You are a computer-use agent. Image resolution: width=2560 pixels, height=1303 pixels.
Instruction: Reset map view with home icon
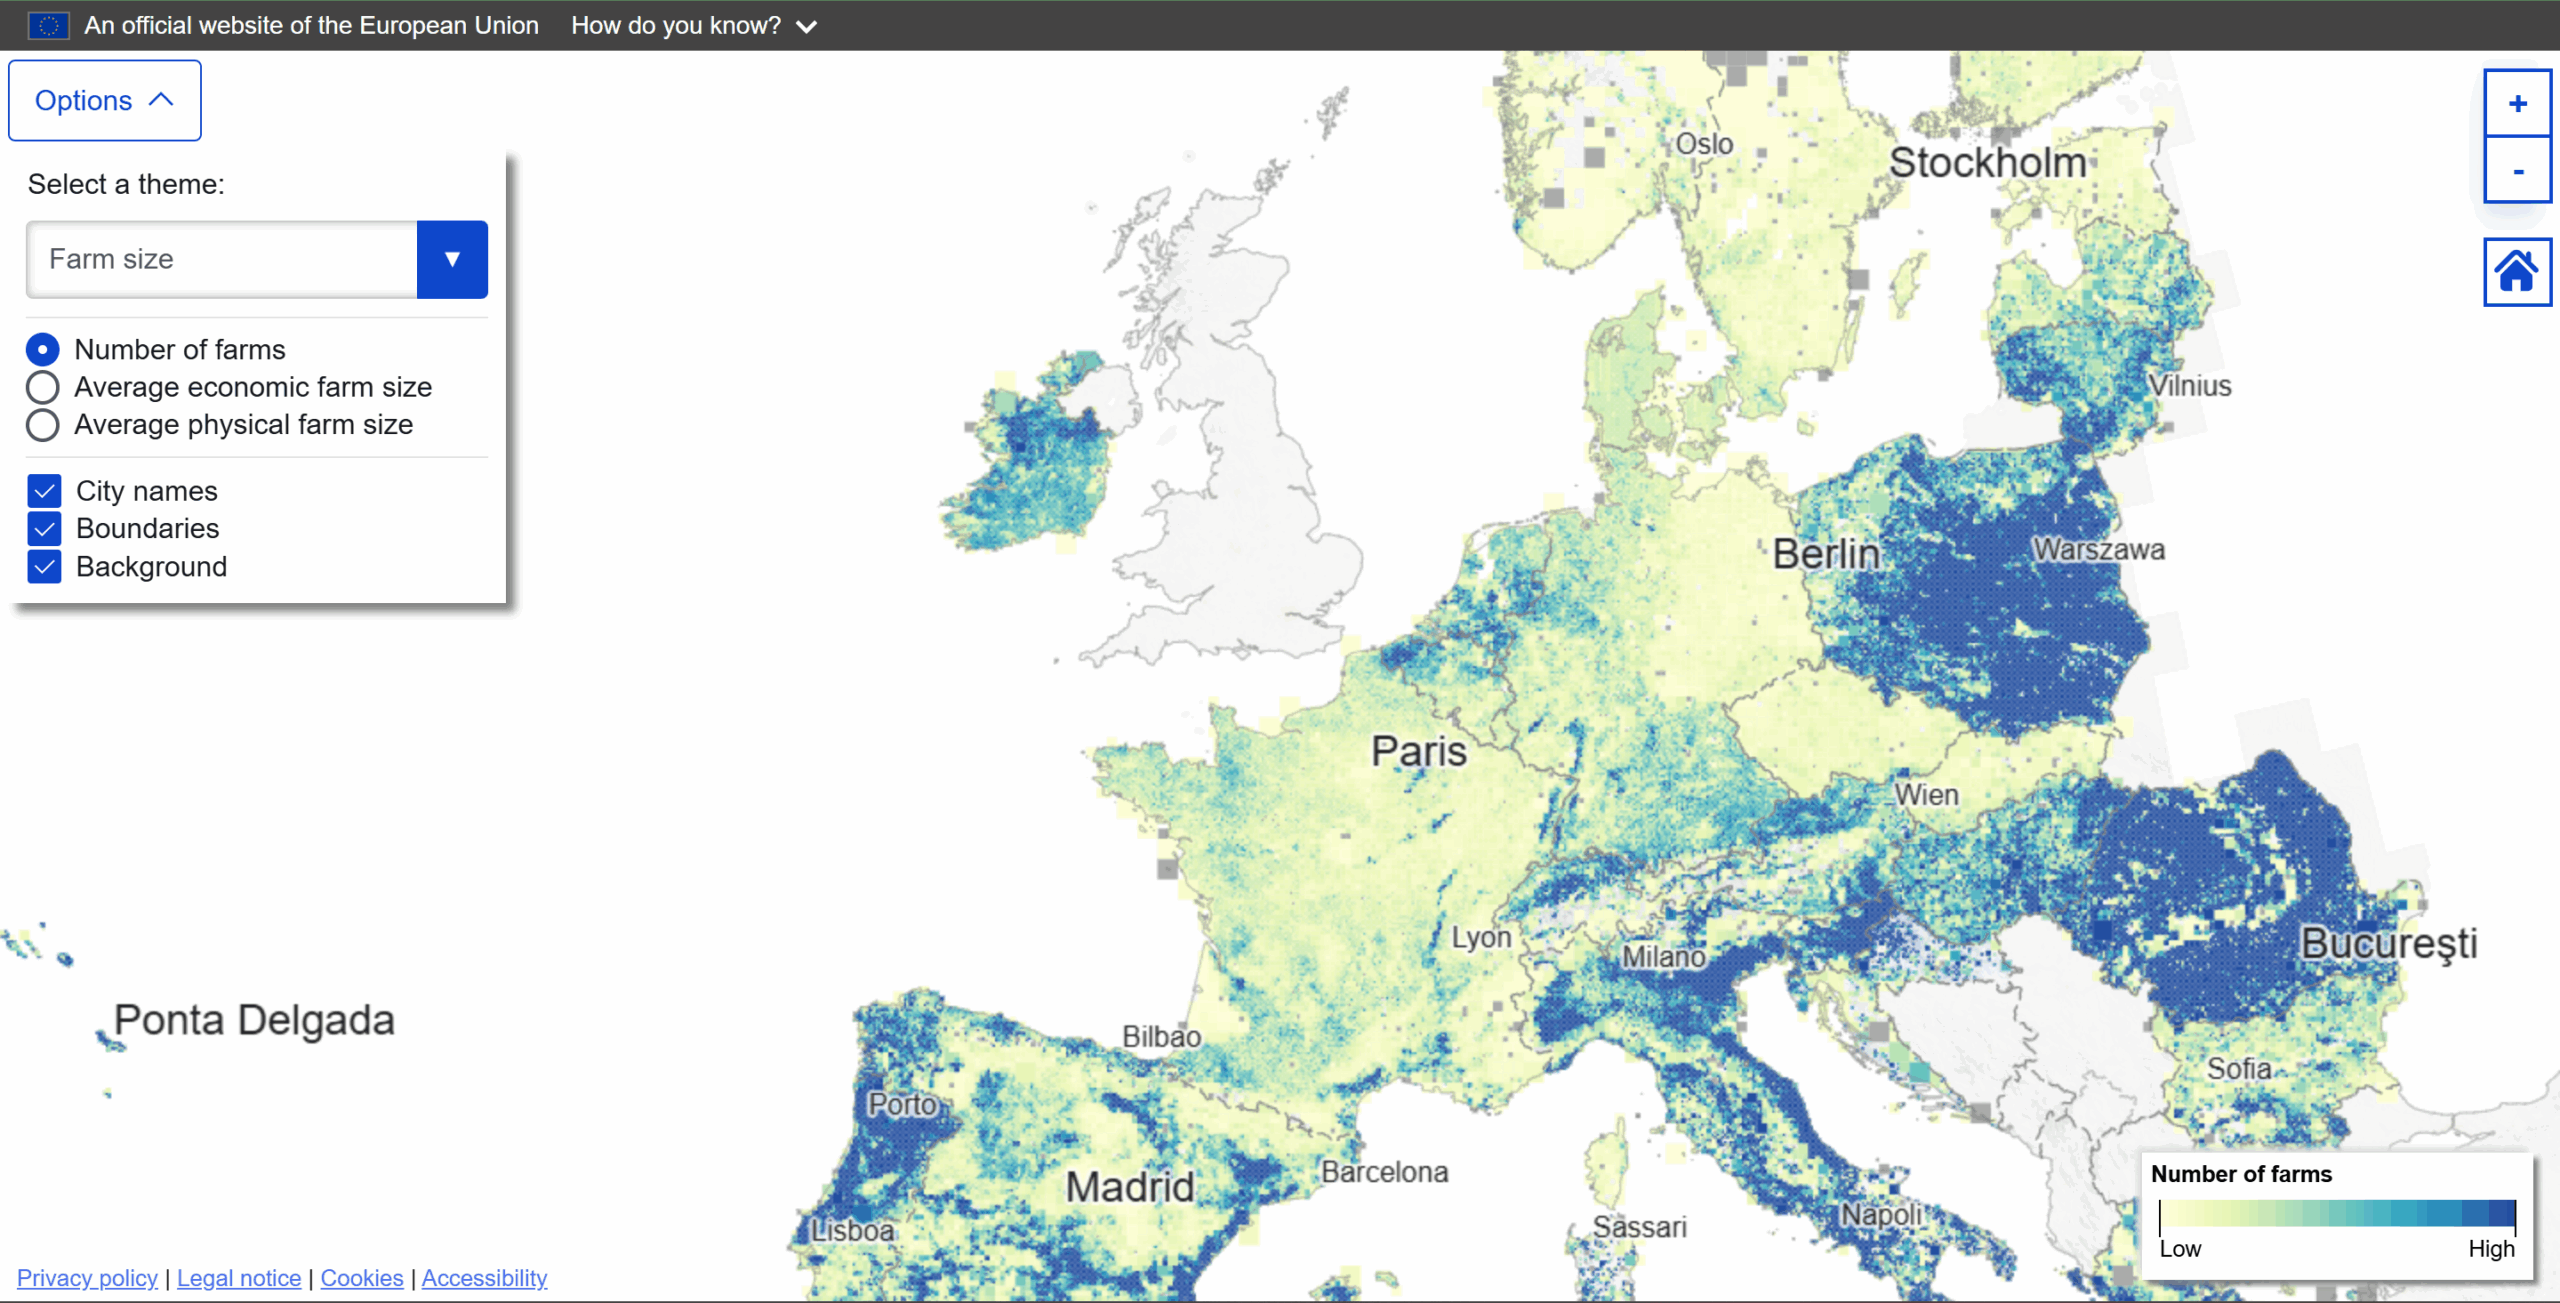click(x=2517, y=272)
